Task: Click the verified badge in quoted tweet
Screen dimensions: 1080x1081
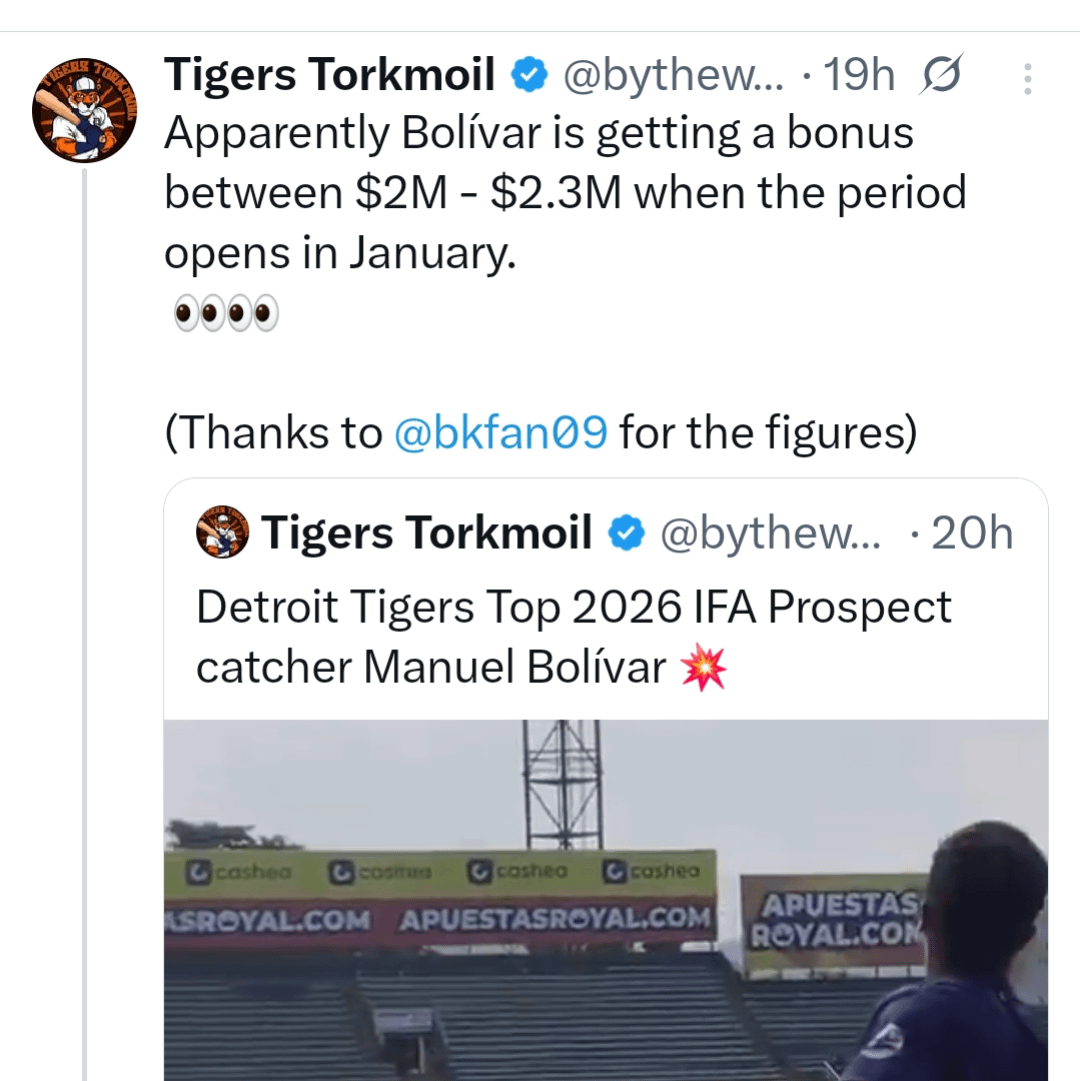Action: point(626,534)
